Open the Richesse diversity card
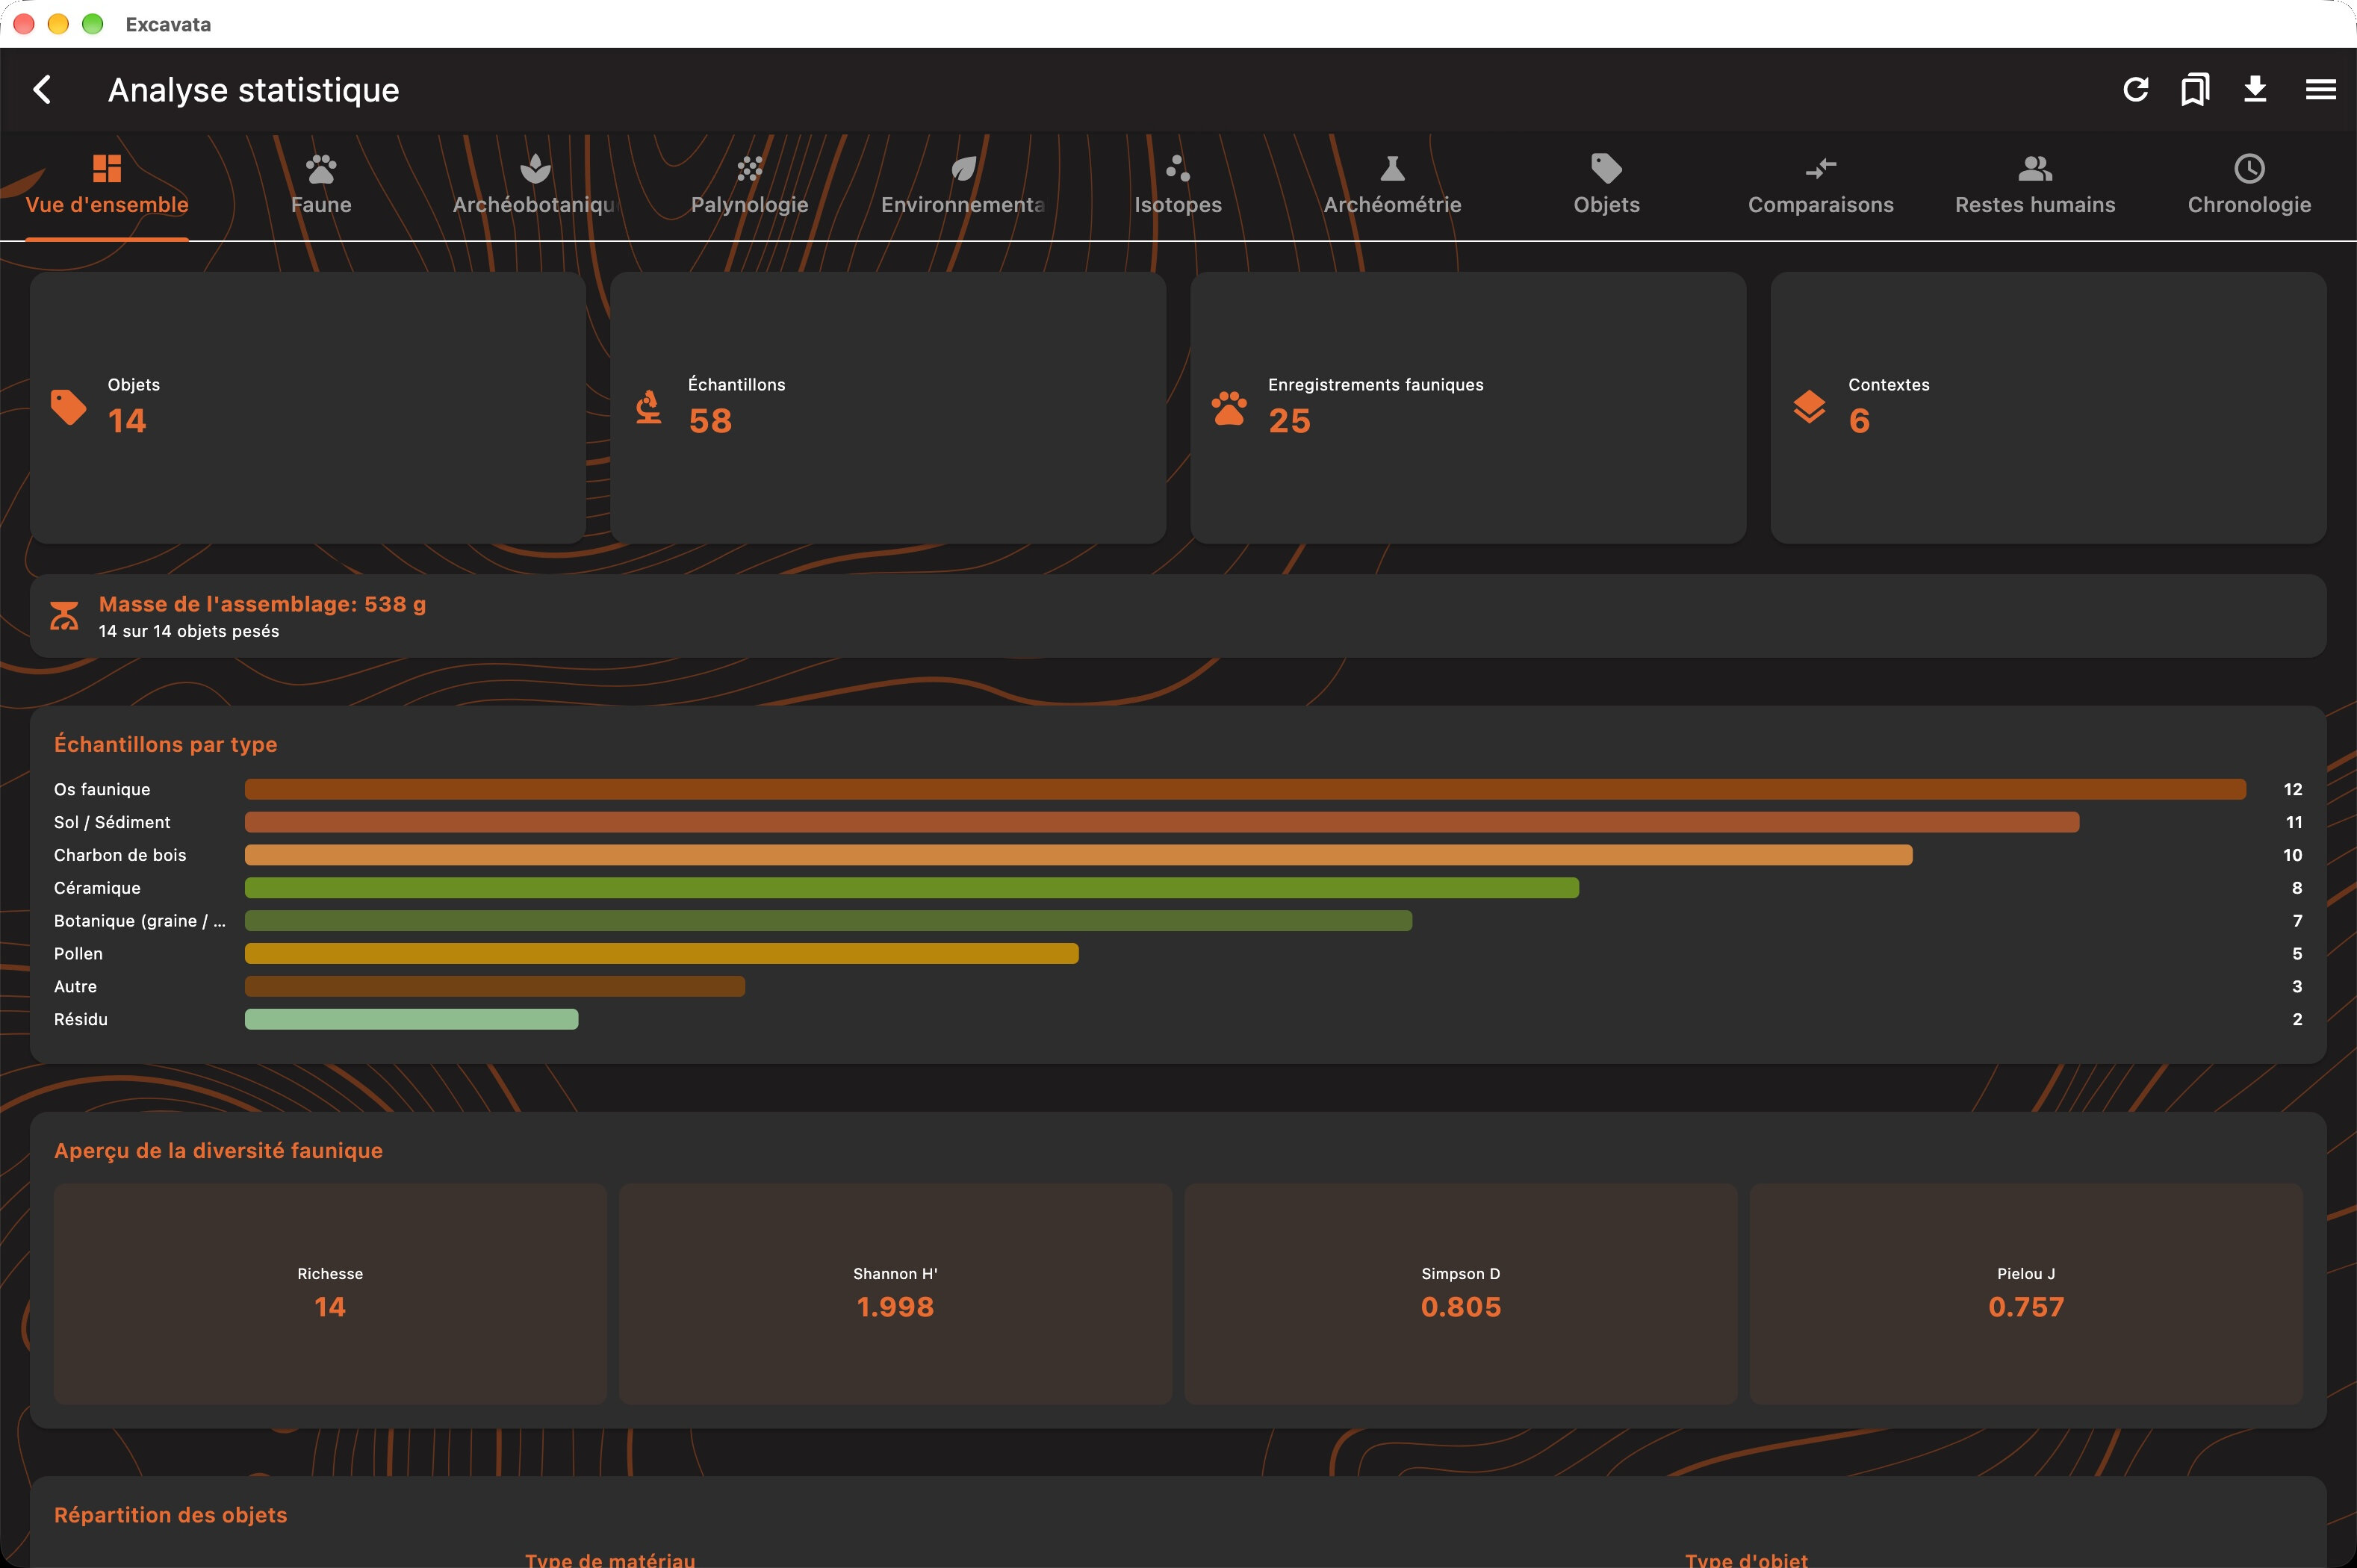 pyautogui.click(x=330, y=1293)
